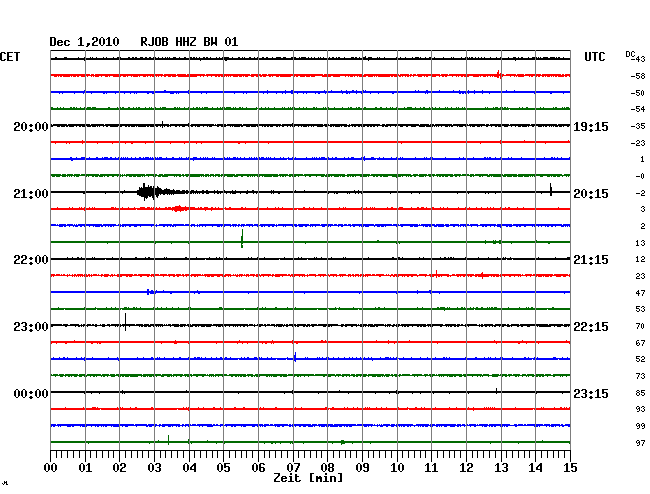Click minute axis label "09"
Screen dimensions: 650x494
pos(362,467)
